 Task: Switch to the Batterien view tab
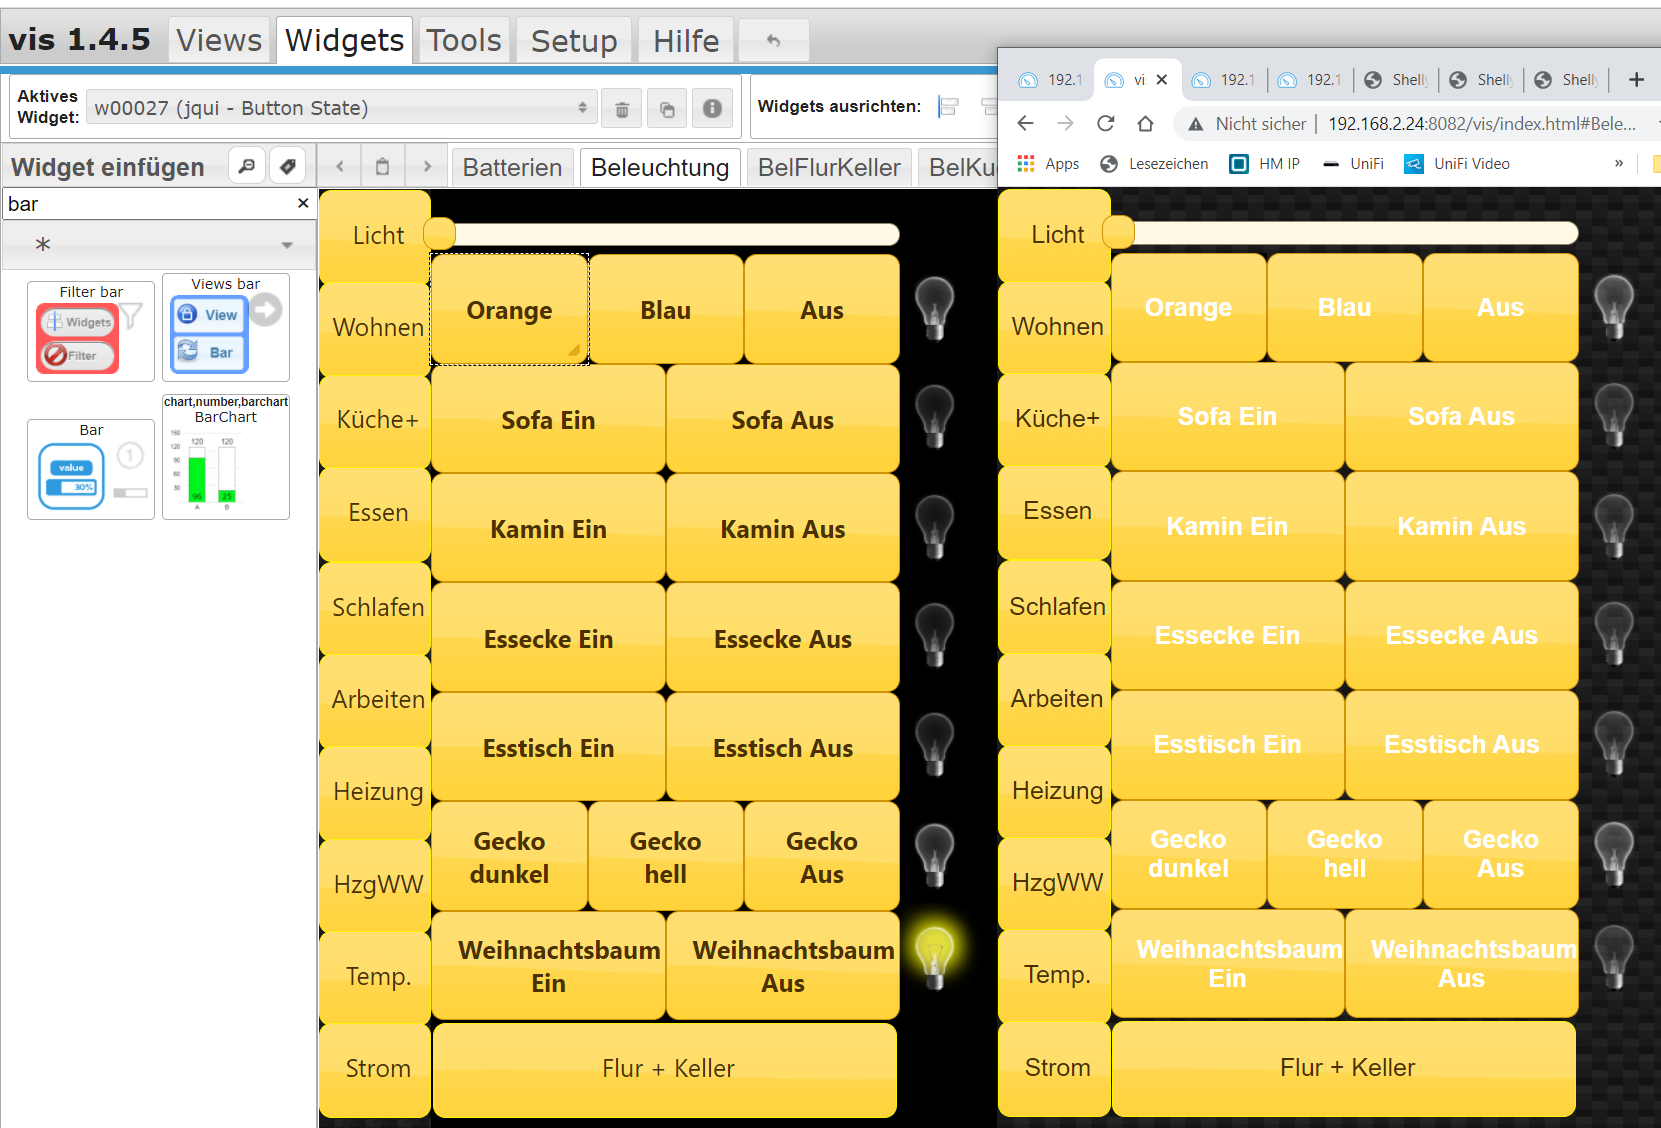point(513,167)
